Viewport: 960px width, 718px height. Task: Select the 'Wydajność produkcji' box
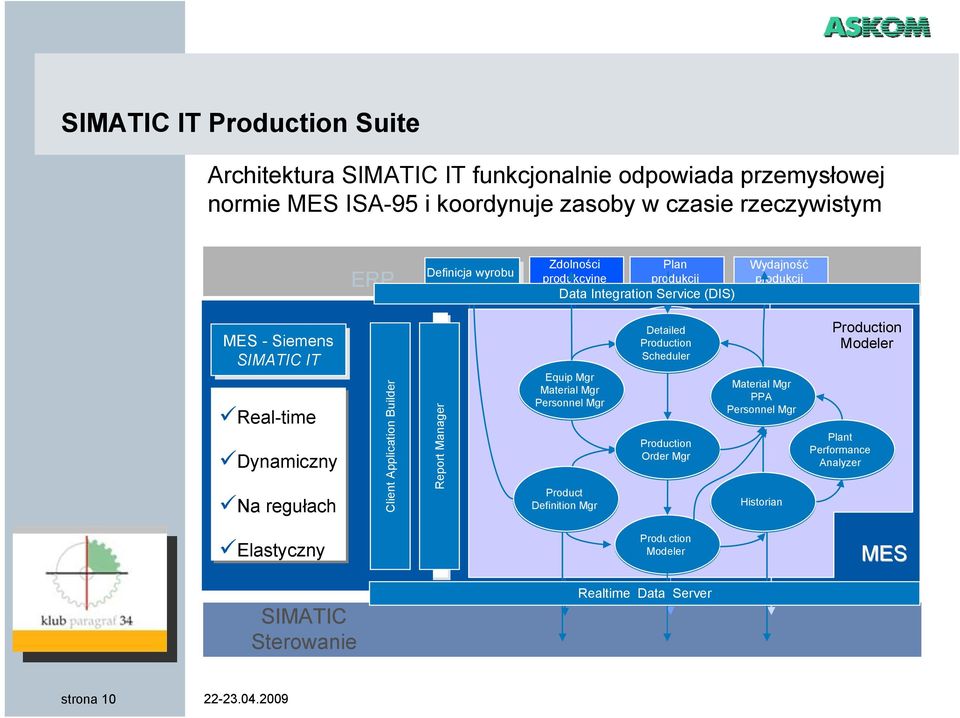tap(779, 271)
